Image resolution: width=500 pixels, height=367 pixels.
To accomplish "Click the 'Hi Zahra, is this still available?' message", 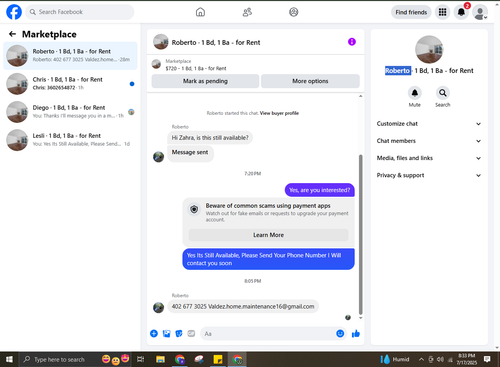I will click(210, 138).
